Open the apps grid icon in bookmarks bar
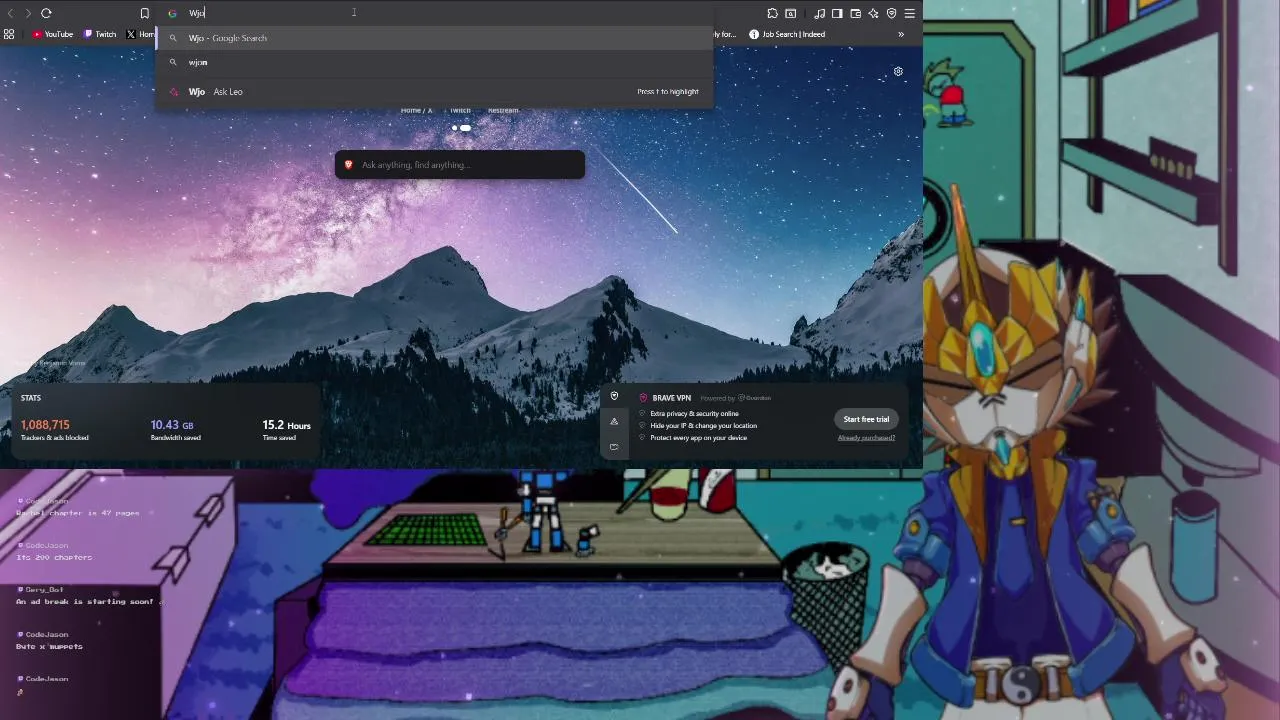The image size is (1280, 720). tap(9, 34)
